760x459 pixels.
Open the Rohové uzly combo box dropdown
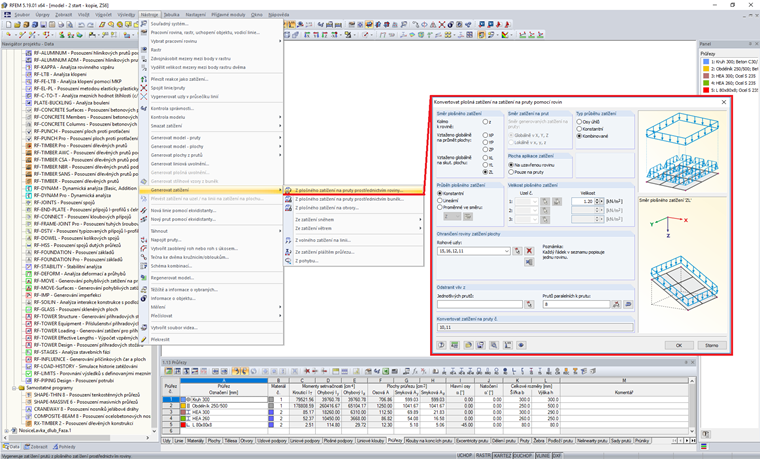pyautogui.click(x=507, y=251)
